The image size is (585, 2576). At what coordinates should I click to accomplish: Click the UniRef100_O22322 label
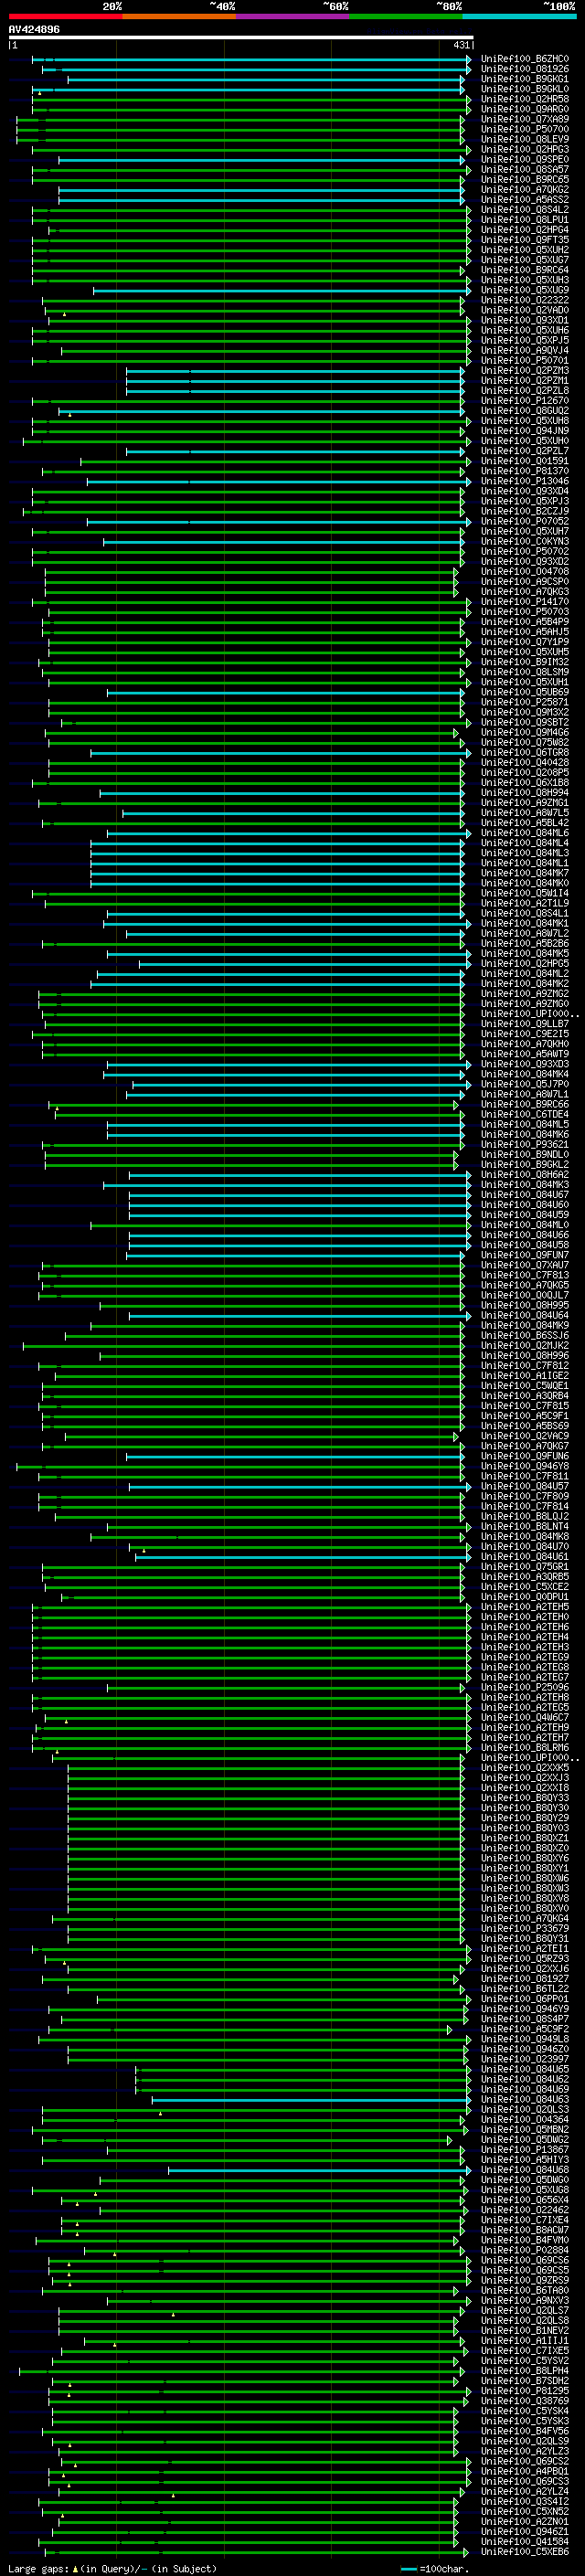[525, 300]
